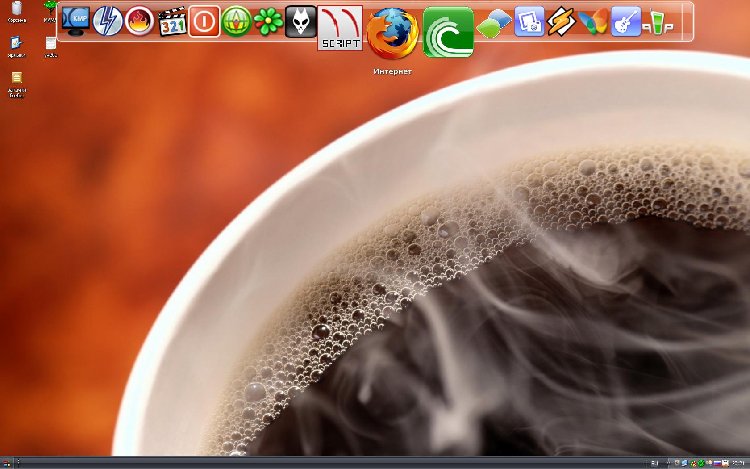Click the red power shutdown icon
The width and height of the screenshot is (750, 469).
point(204,22)
